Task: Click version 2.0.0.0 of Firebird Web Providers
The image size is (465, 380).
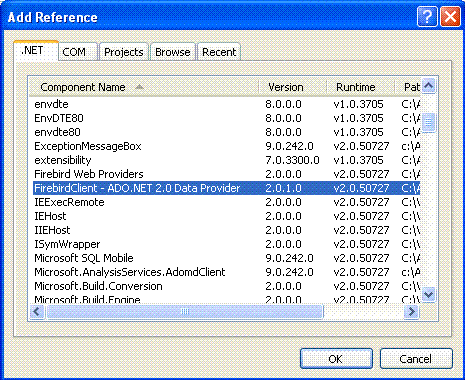Action: click(283, 174)
